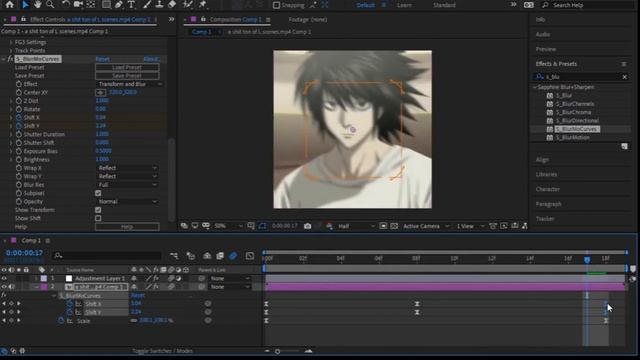Click the Home icon in toolbar

pos(9,4)
